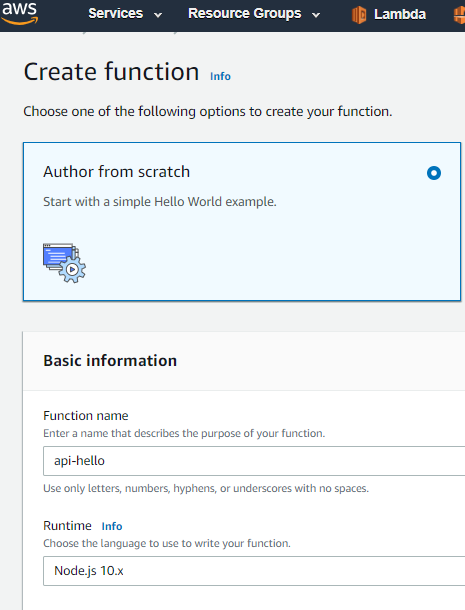The height and width of the screenshot is (610, 465).
Task: Open the Services menu
Action: (116, 14)
